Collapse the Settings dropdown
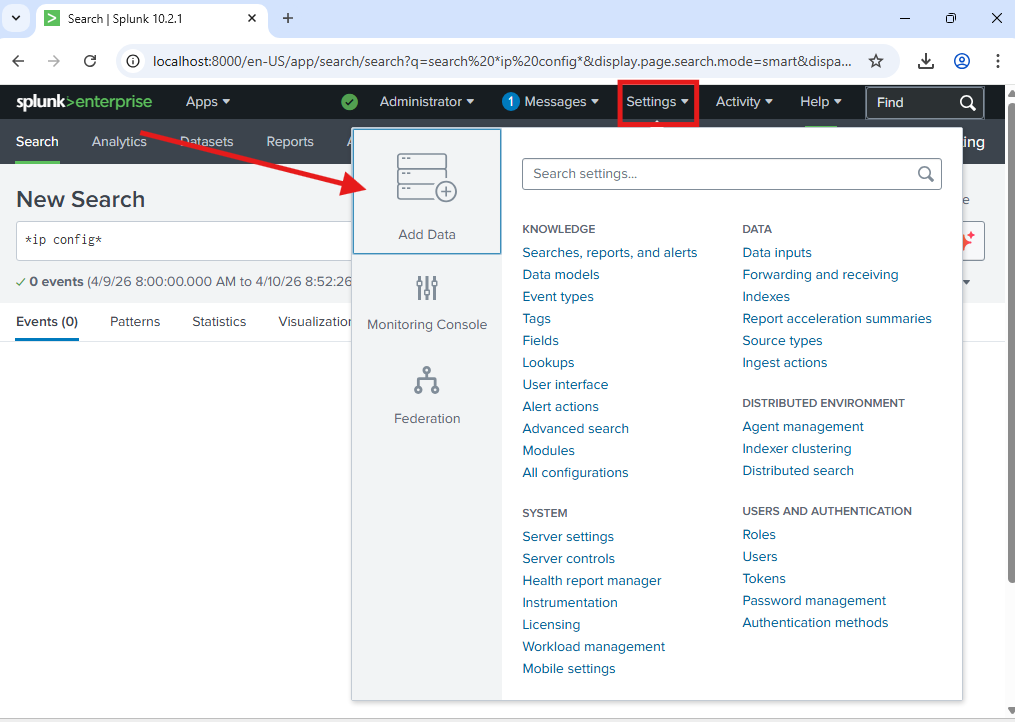The image size is (1015, 722). click(x=657, y=102)
